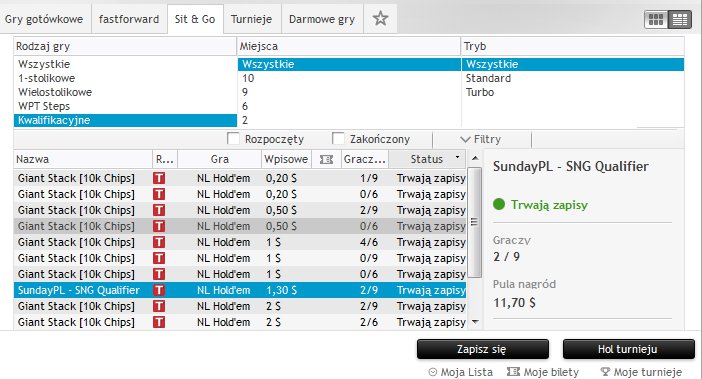702x379 pixels.
Task: Select the Wielostolikowe game type
Action: pyautogui.click(x=125, y=92)
